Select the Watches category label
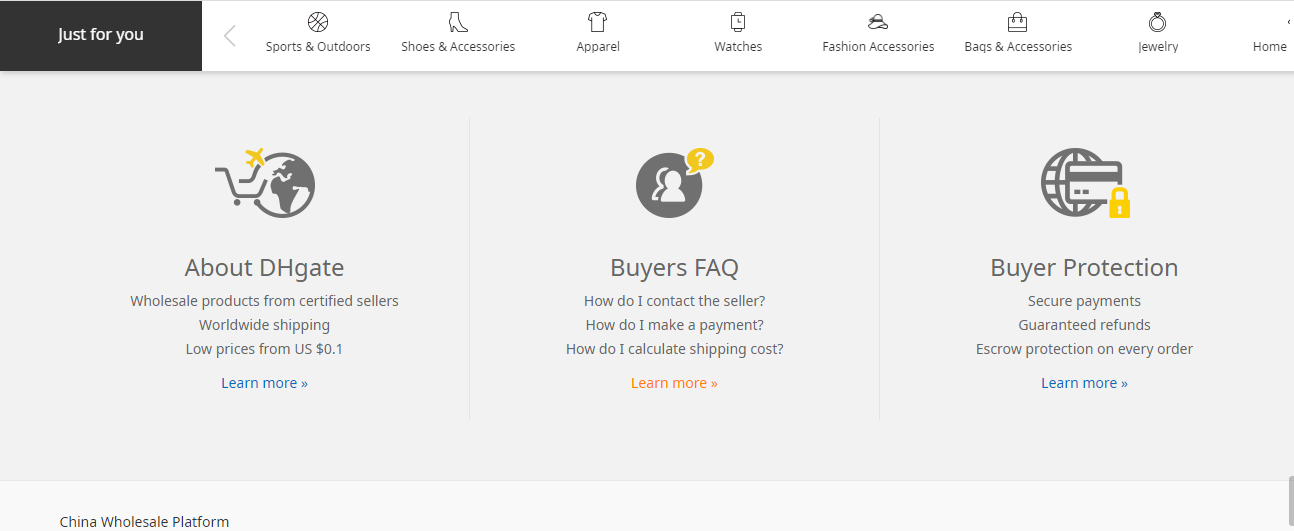 (x=738, y=47)
